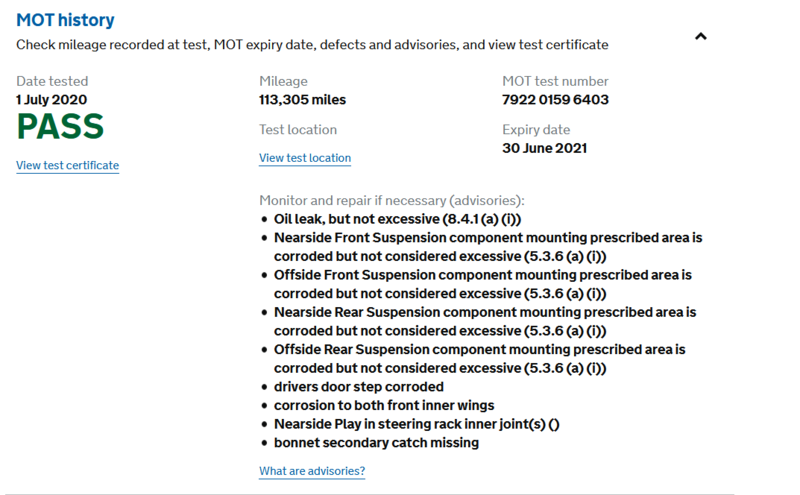Click the drivers door step corroded advisory

pos(358,387)
